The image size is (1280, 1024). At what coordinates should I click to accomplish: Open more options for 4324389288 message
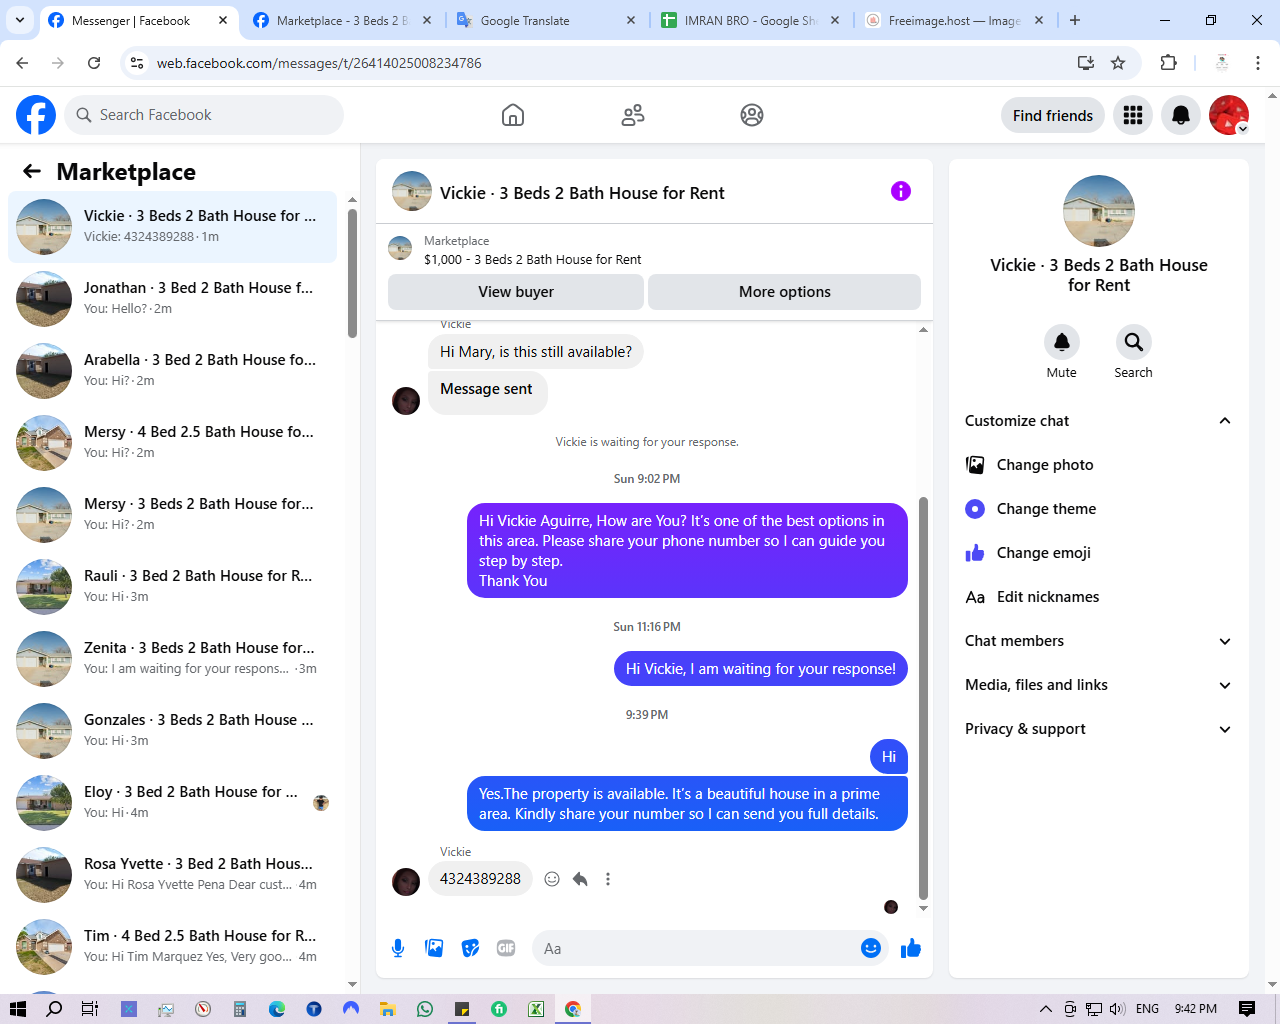click(608, 879)
